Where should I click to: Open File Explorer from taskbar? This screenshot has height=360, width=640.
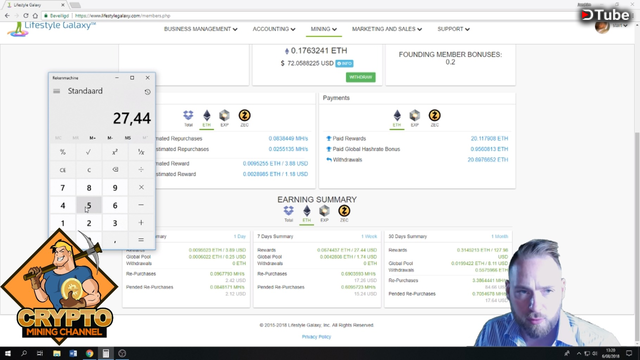point(57,353)
